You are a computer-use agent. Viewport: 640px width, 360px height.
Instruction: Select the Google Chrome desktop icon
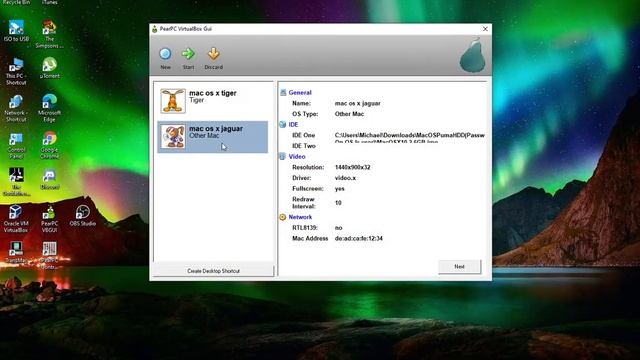point(49,145)
